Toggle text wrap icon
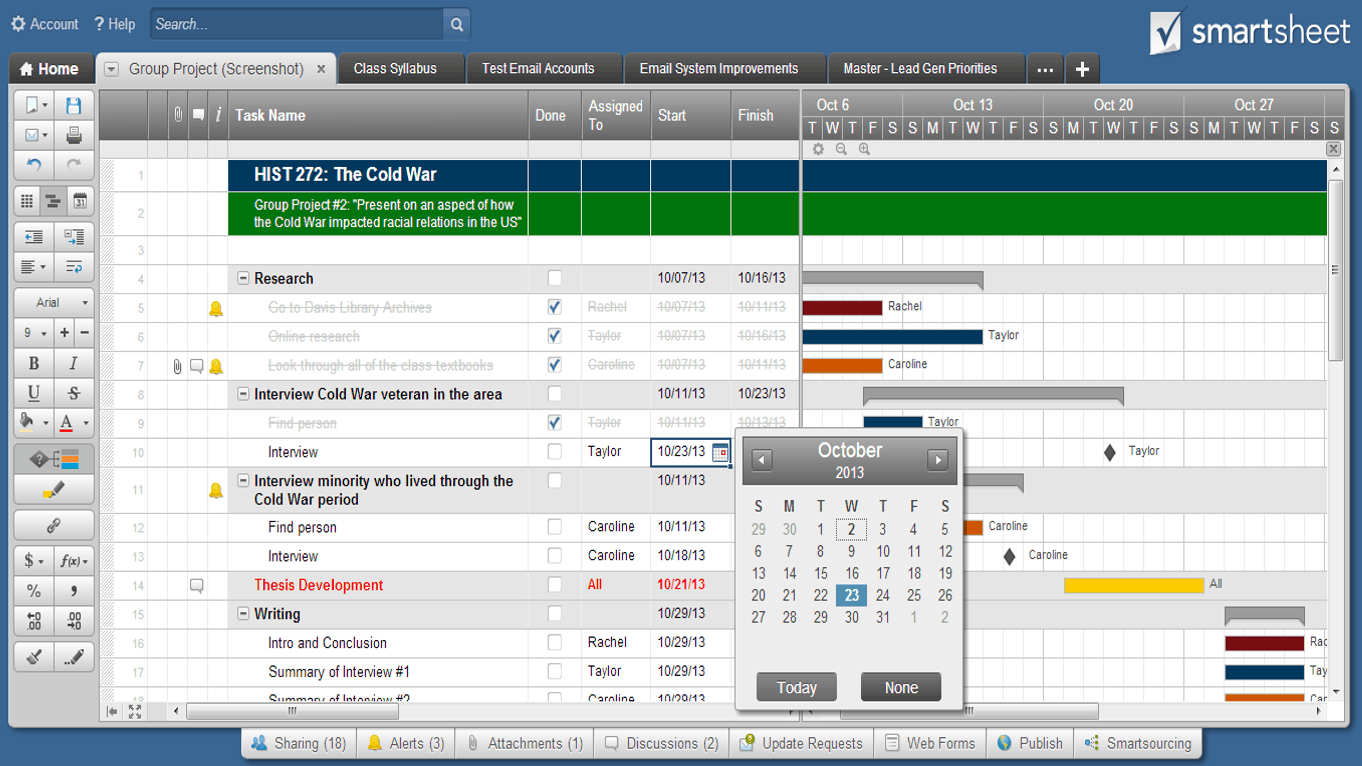Viewport: 1362px width, 766px height. coord(74,267)
